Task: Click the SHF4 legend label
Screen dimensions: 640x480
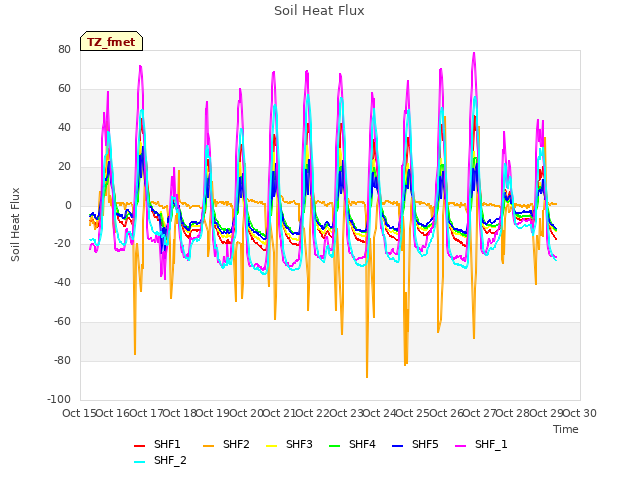Action: (x=362, y=444)
